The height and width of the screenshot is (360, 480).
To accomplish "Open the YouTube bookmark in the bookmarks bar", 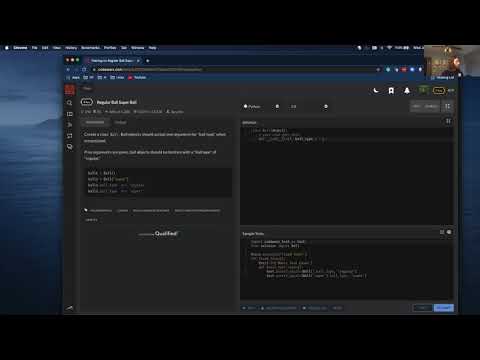I will 137,77.
